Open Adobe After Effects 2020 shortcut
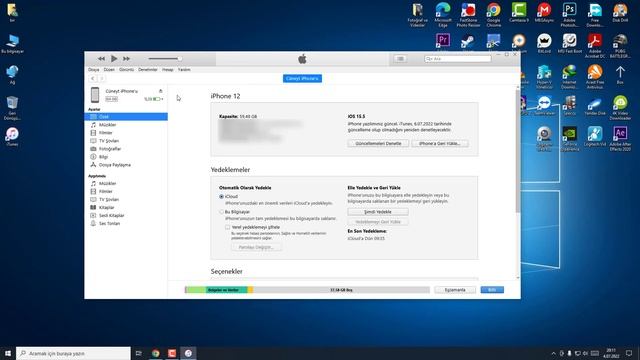The image size is (640, 360). coord(620,139)
